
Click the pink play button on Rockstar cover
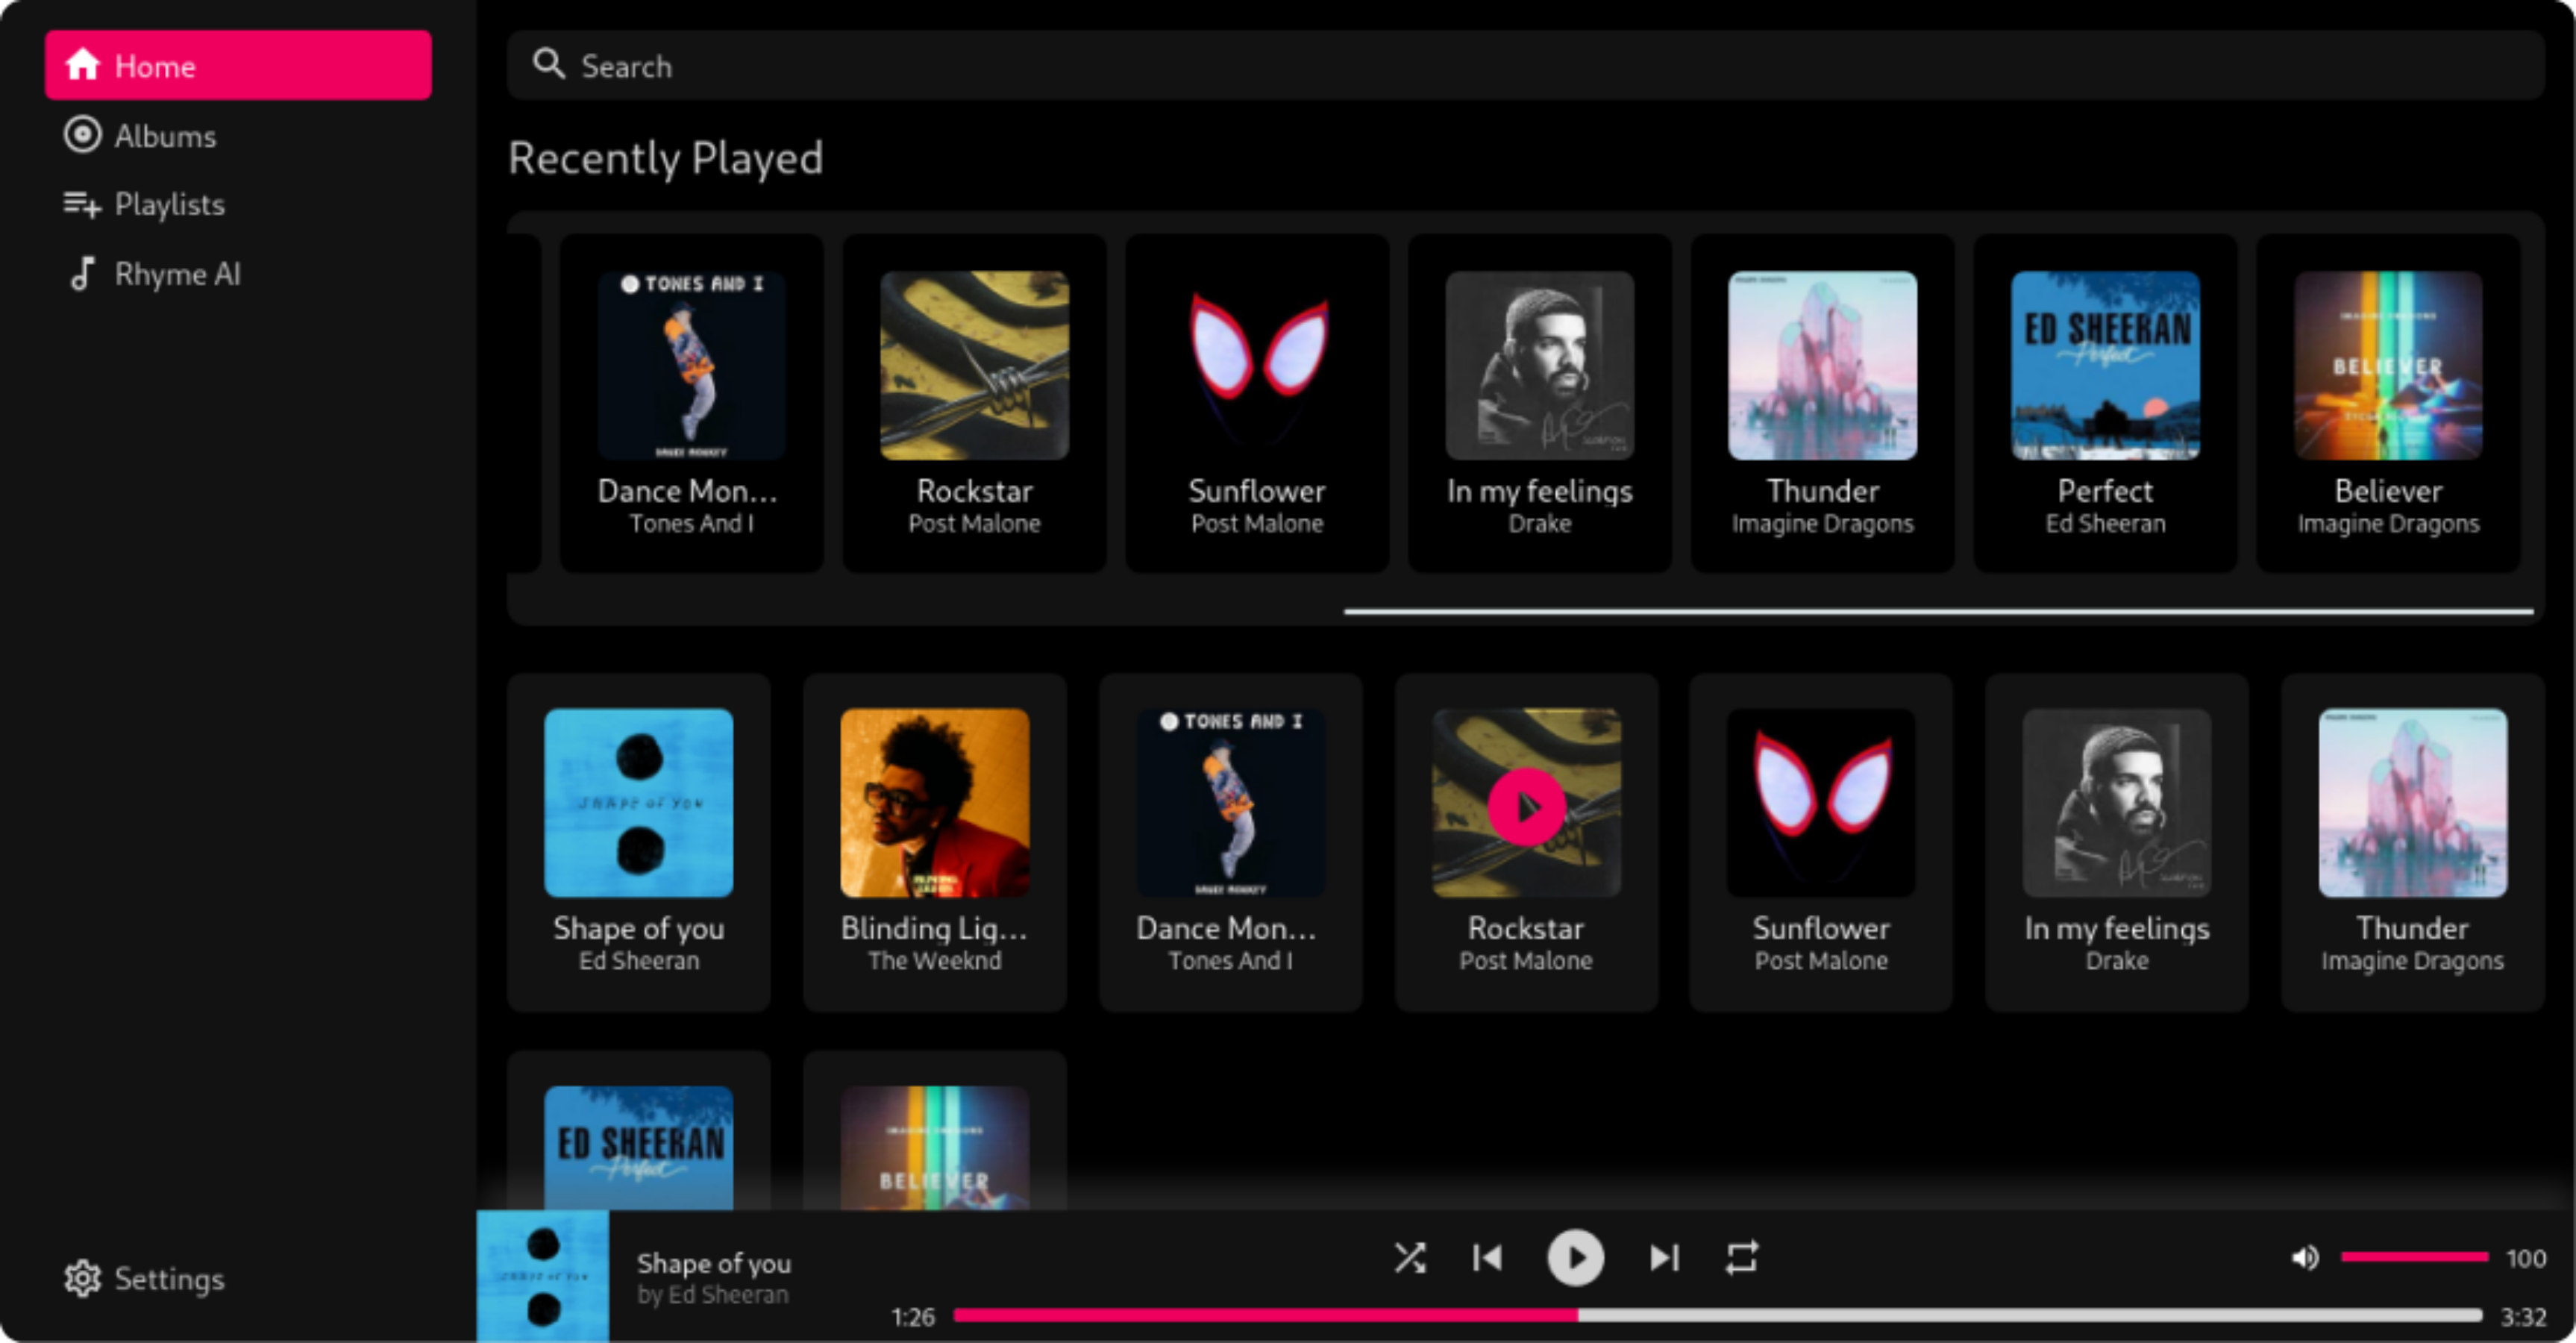[x=1526, y=806]
